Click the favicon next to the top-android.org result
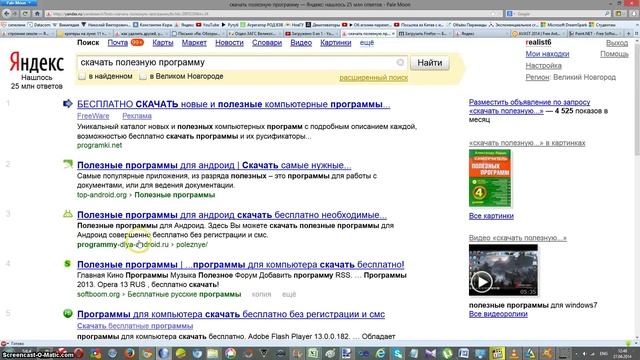Screen dimensions: 640x360 (x=68, y=164)
